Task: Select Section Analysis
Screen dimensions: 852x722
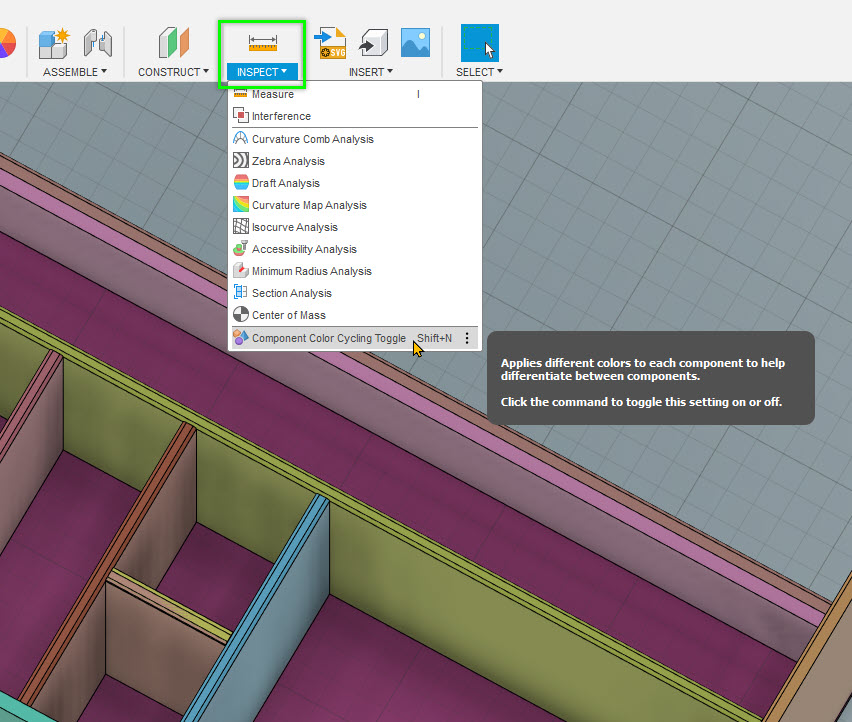Action: pyautogui.click(x=355, y=293)
